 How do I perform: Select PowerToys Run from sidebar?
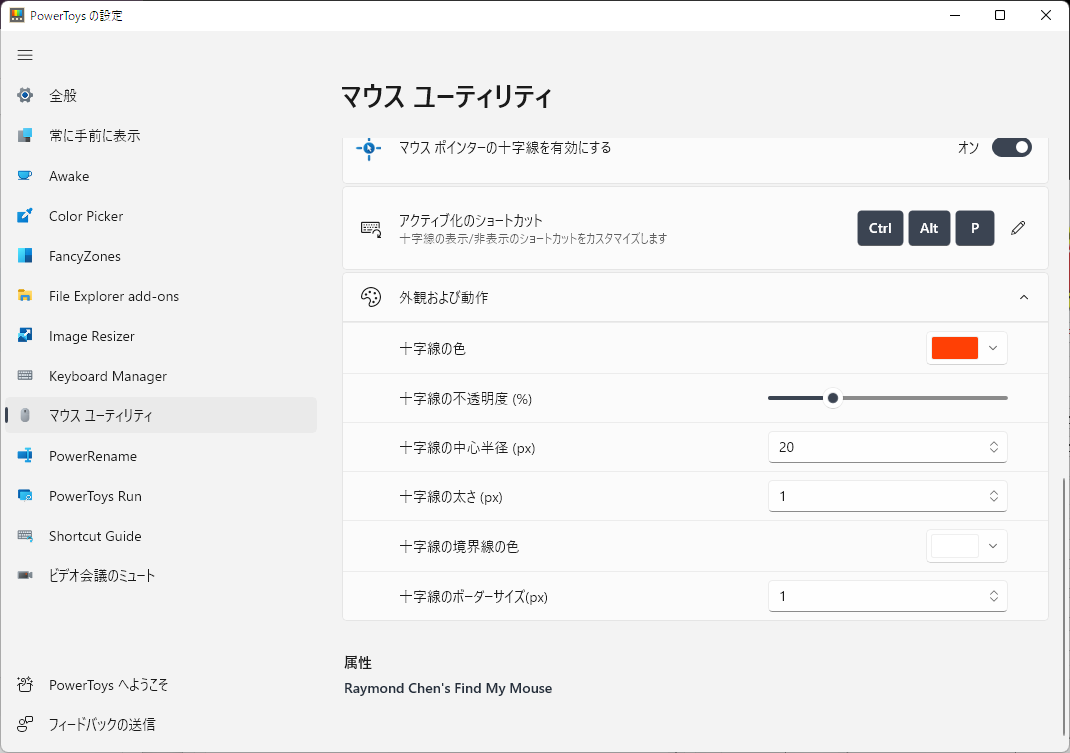click(95, 496)
